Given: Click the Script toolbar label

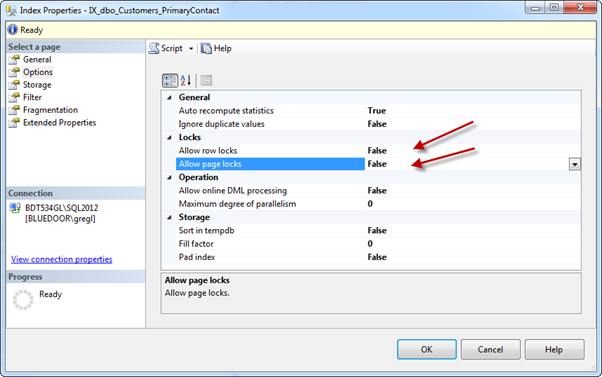Looking at the screenshot, I should point(172,49).
